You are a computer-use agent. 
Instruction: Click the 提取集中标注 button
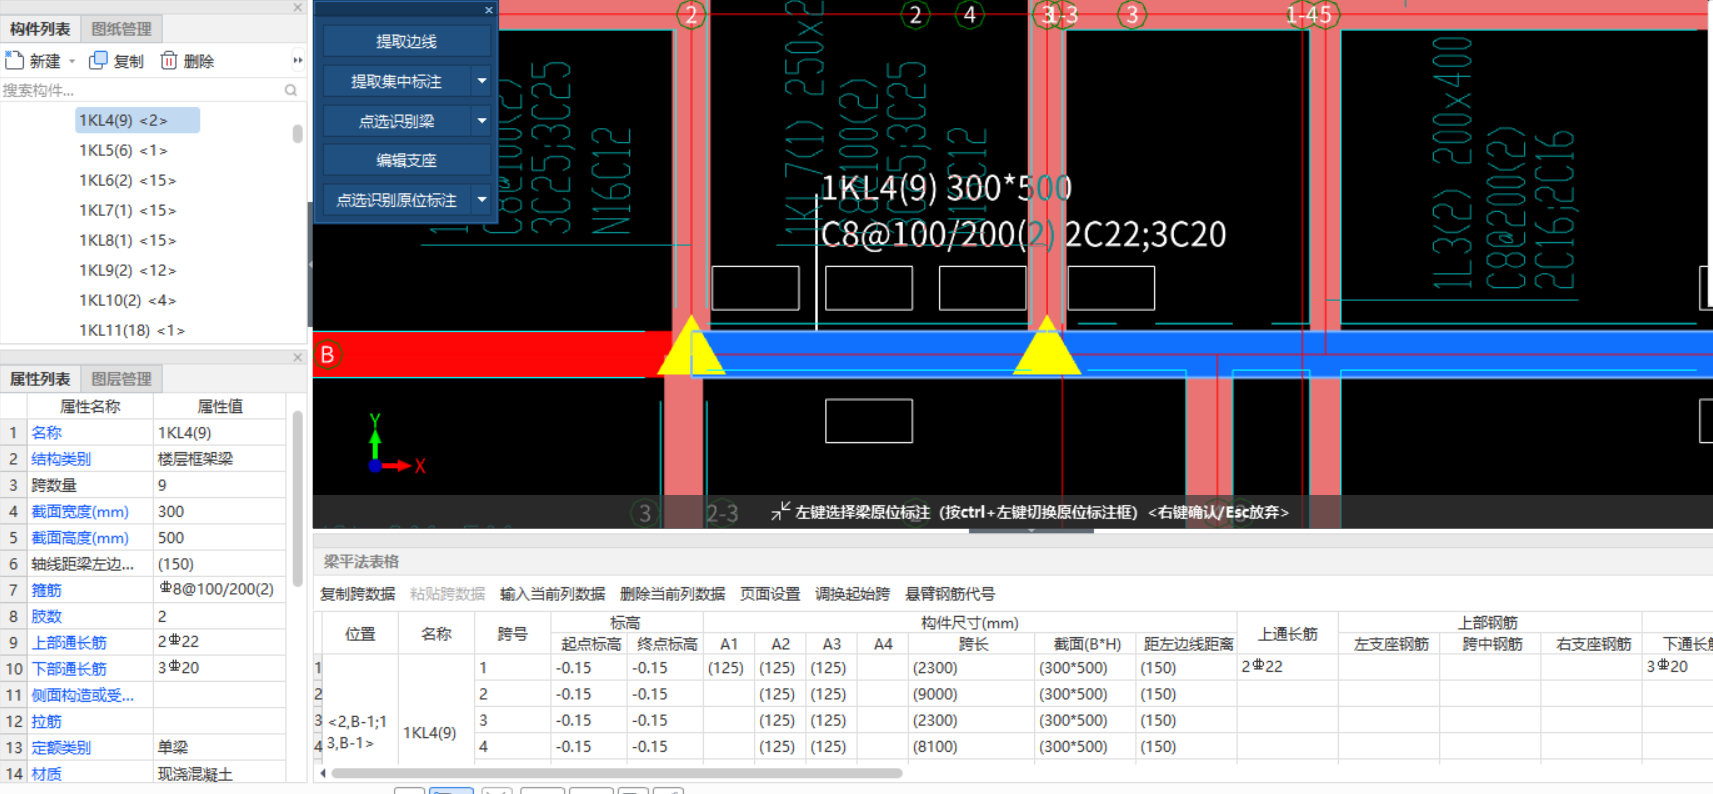coord(397,81)
